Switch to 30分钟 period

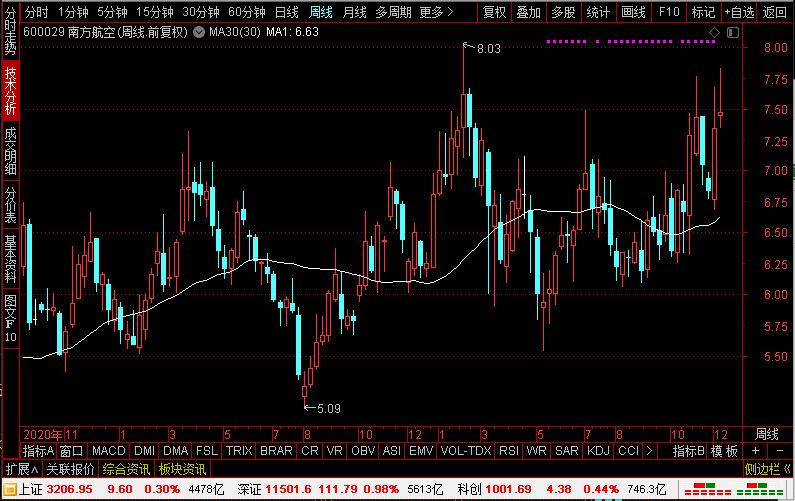201,12
